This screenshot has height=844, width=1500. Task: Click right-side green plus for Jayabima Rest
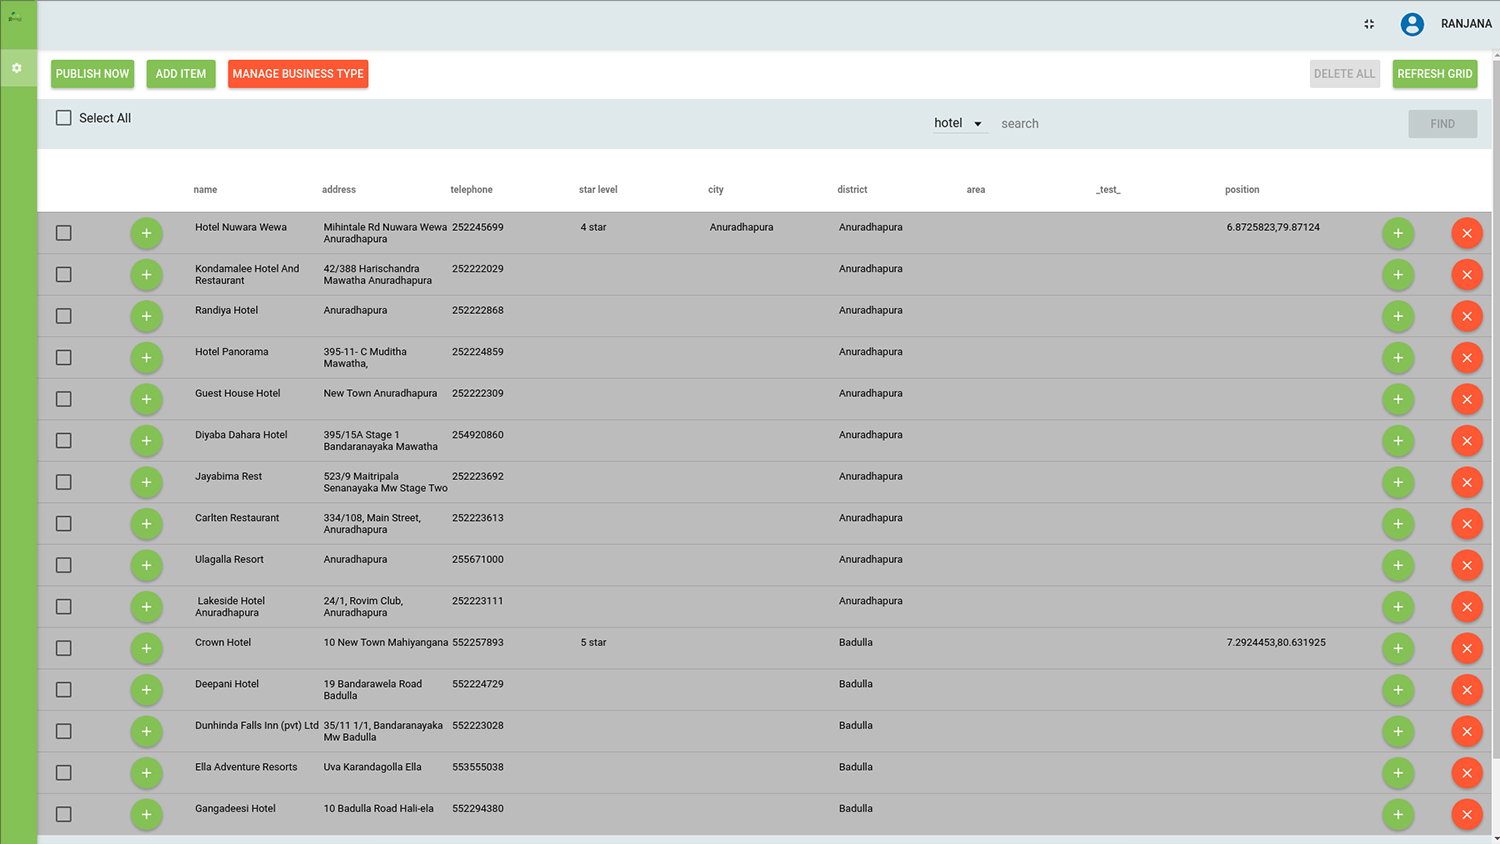coord(1398,482)
